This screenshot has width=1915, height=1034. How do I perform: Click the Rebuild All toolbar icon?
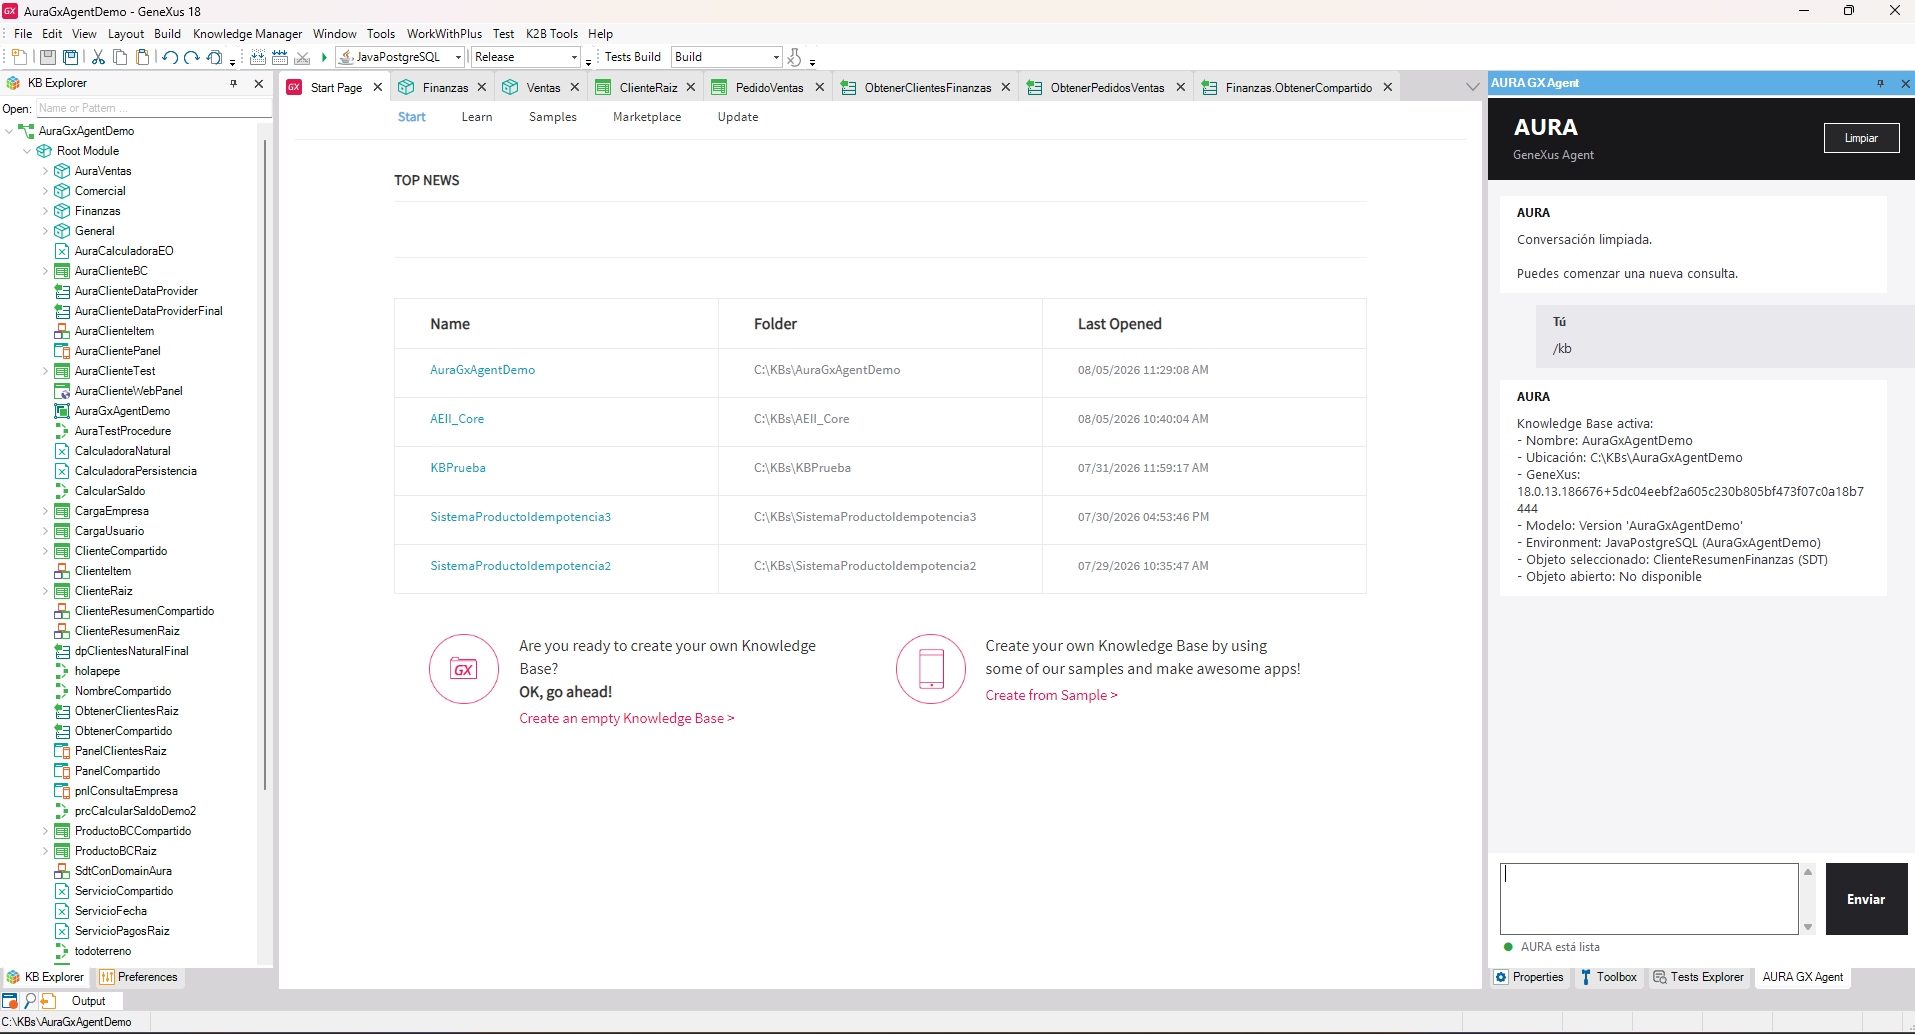click(280, 57)
